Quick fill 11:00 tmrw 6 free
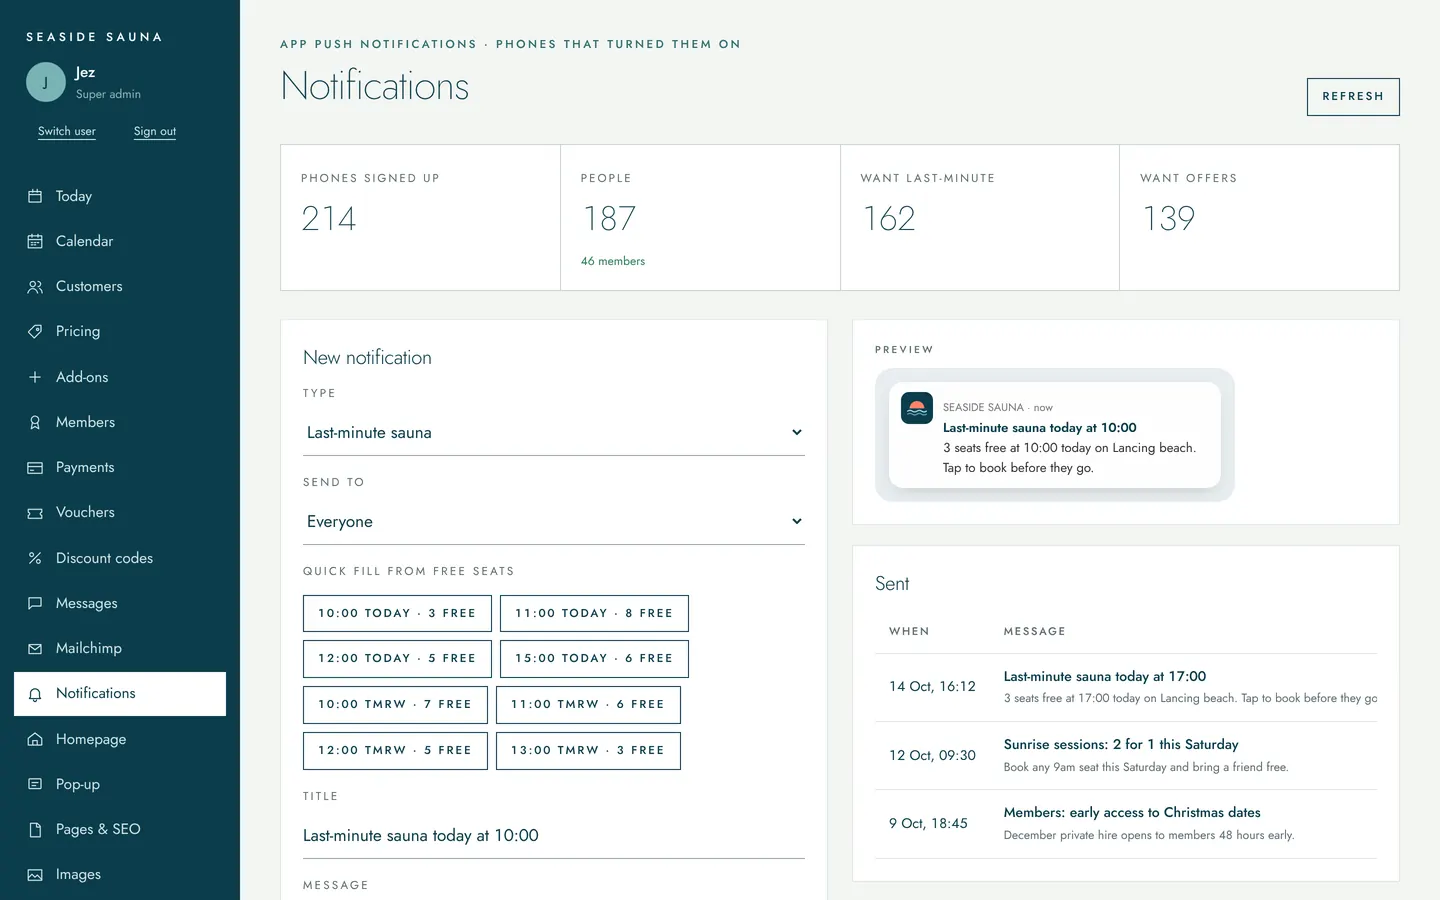This screenshot has width=1440, height=900. (x=588, y=705)
